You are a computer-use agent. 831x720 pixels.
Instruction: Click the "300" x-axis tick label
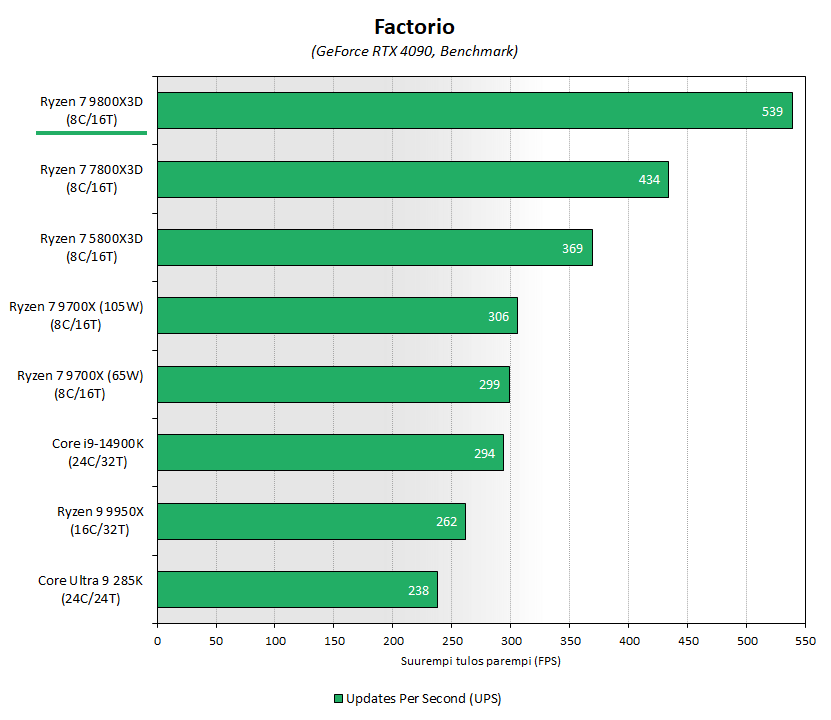coord(511,641)
